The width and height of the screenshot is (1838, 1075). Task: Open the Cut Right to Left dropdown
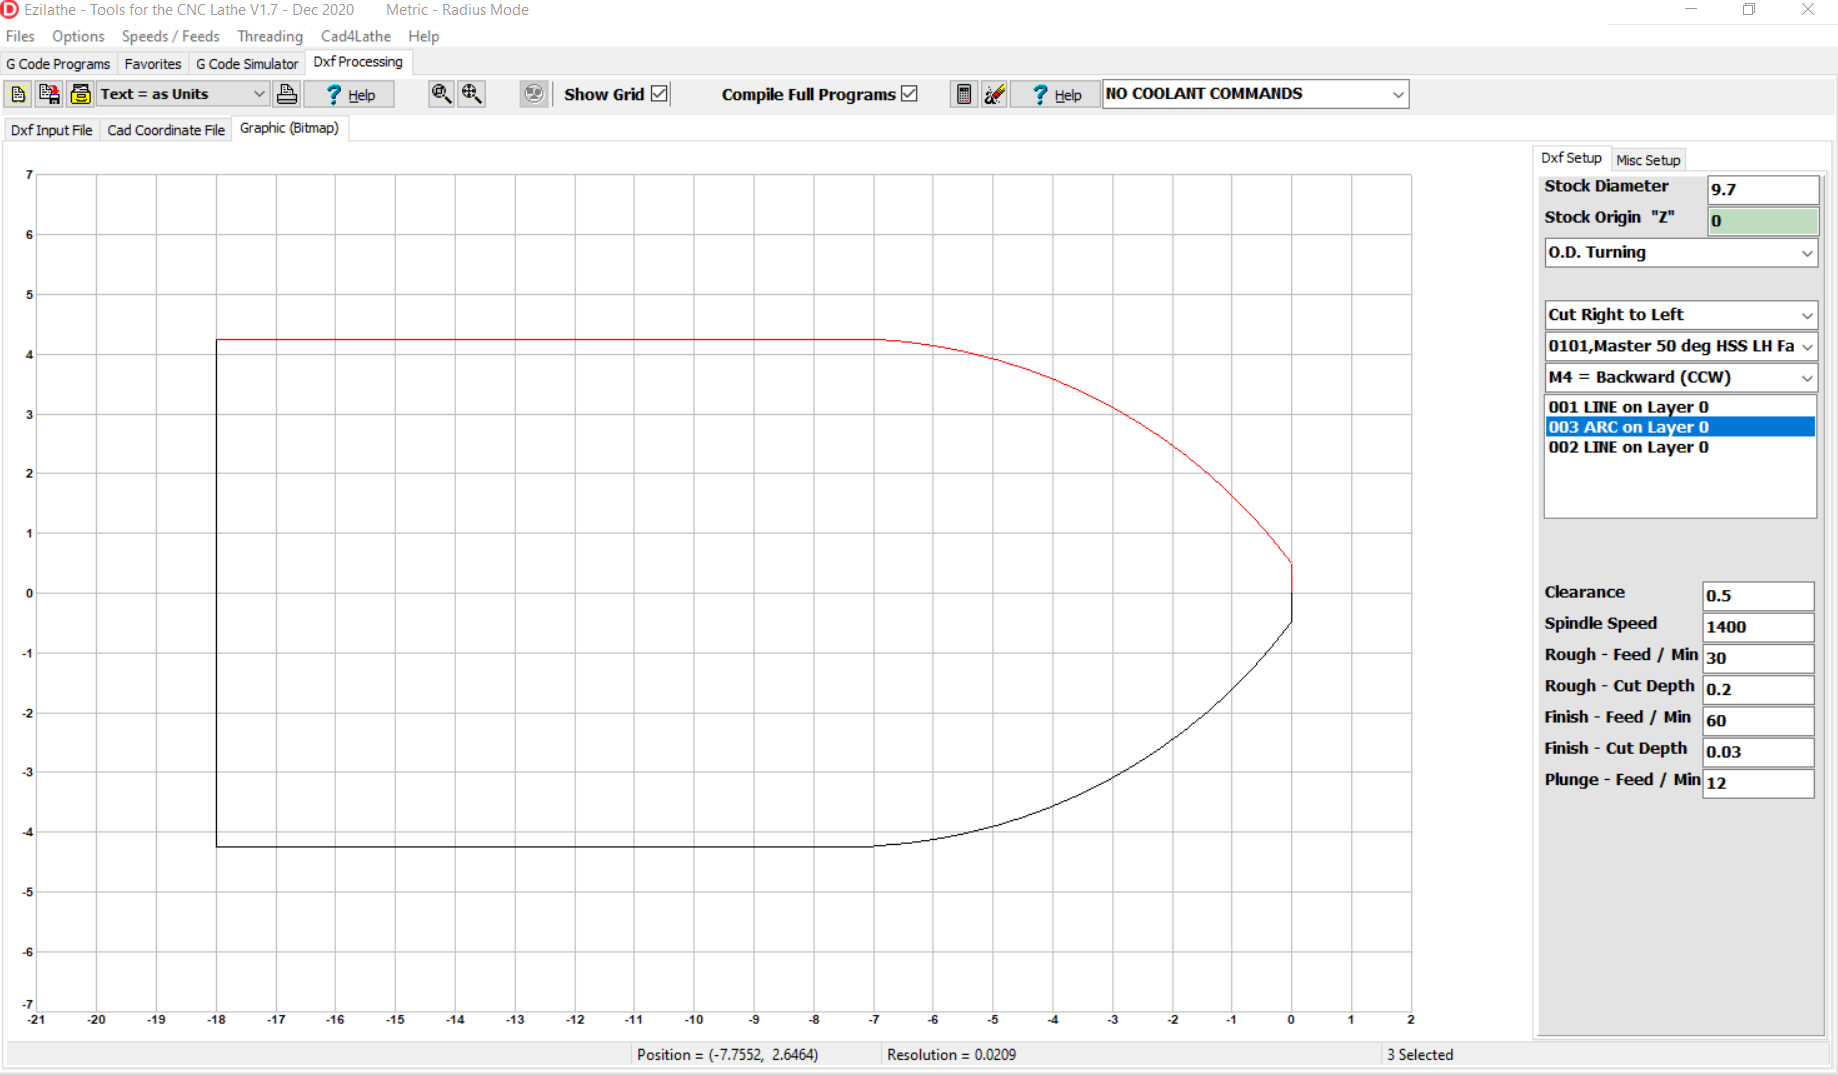[x=1680, y=315]
